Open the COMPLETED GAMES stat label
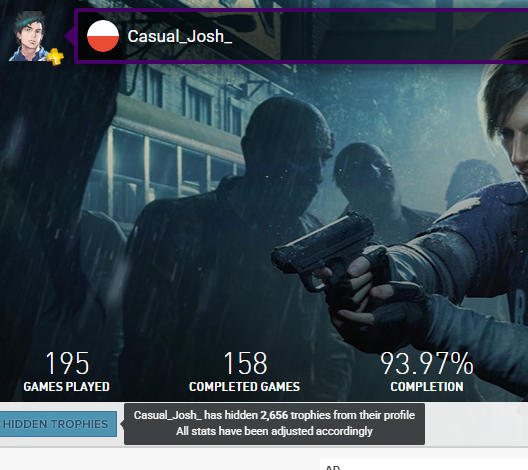 pos(244,387)
